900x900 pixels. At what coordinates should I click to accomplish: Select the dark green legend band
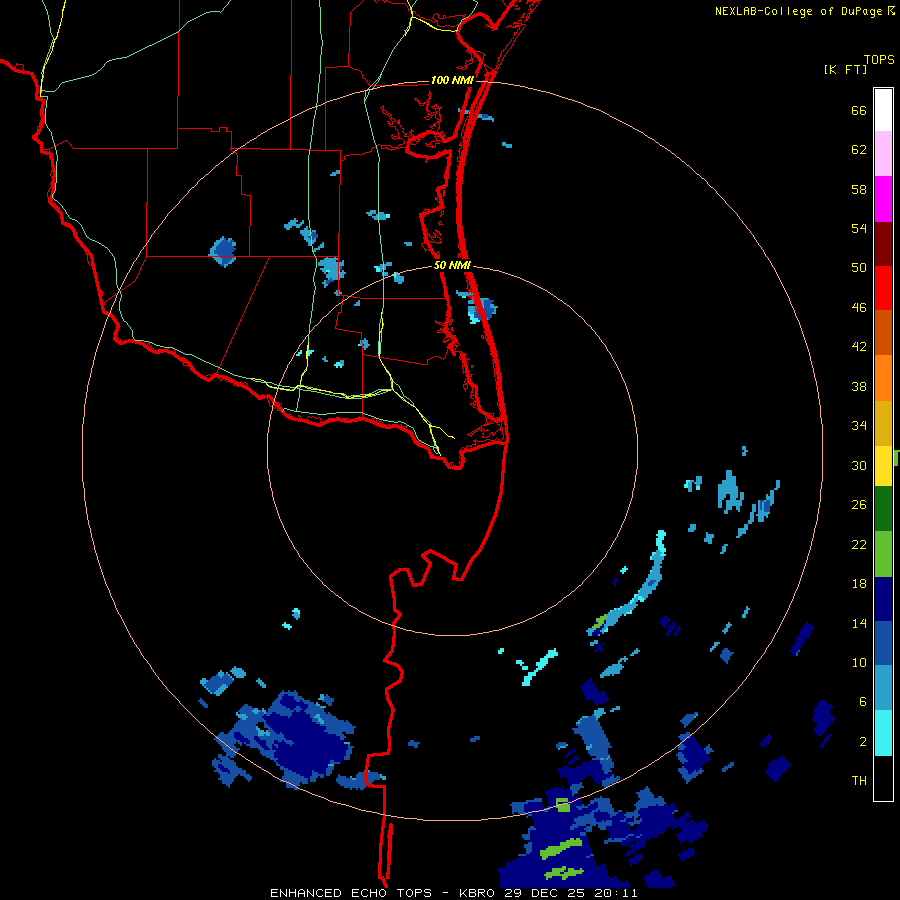coord(883,509)
